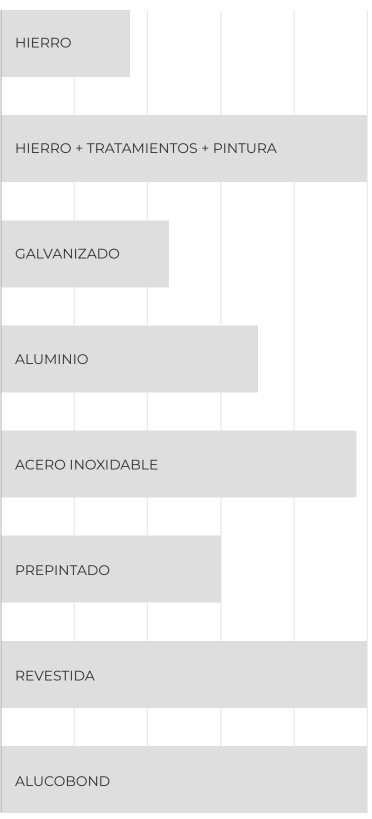
Task: Click the PREPINTADO bar
Action: coord(111,569)
